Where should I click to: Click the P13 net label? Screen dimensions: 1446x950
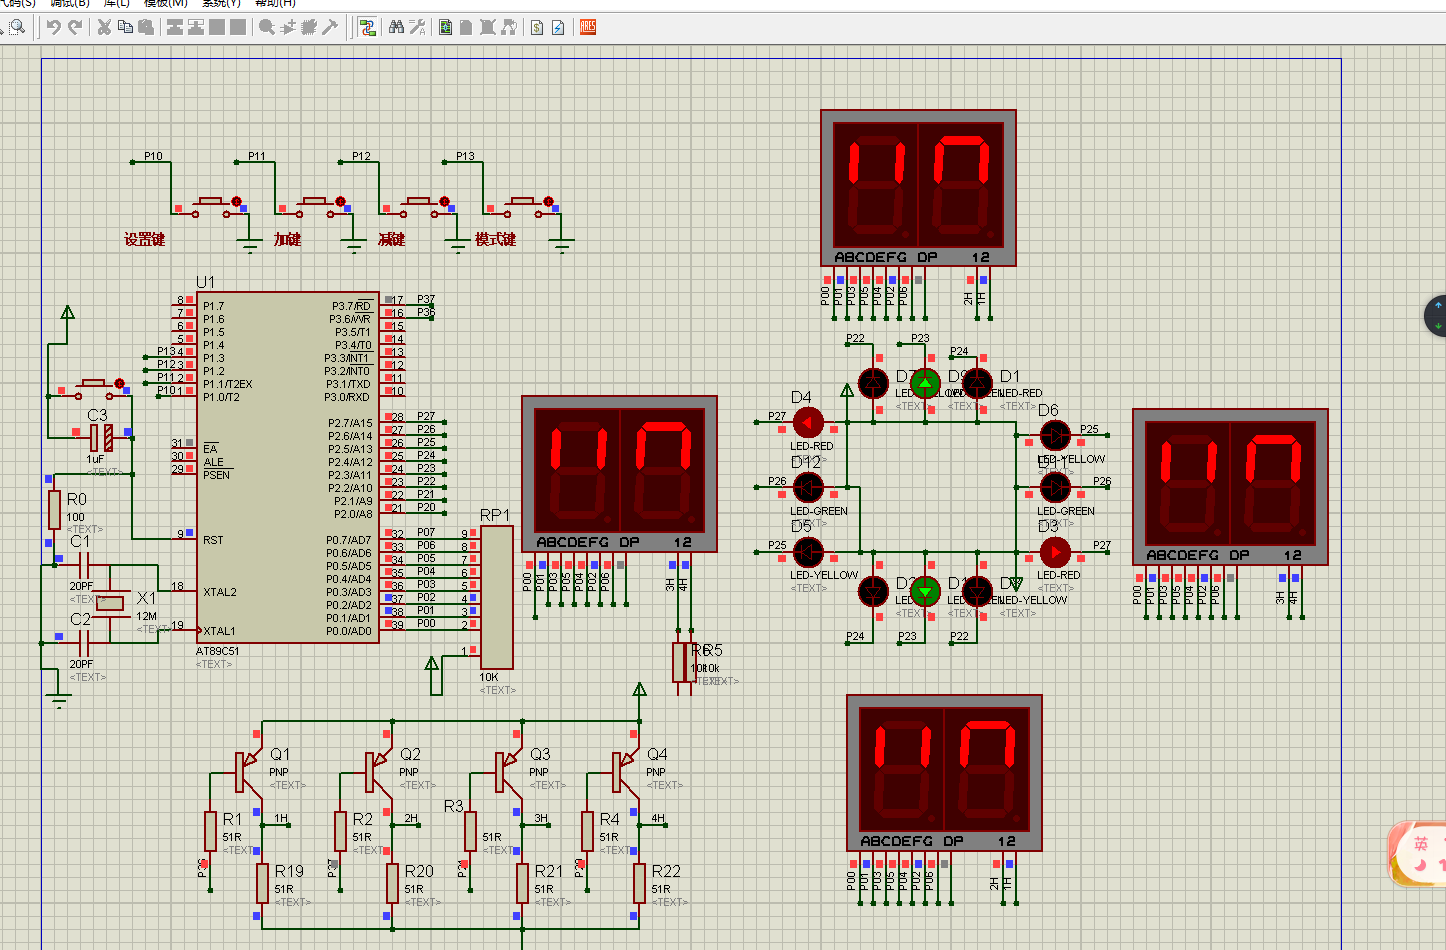tap(465, 156)
